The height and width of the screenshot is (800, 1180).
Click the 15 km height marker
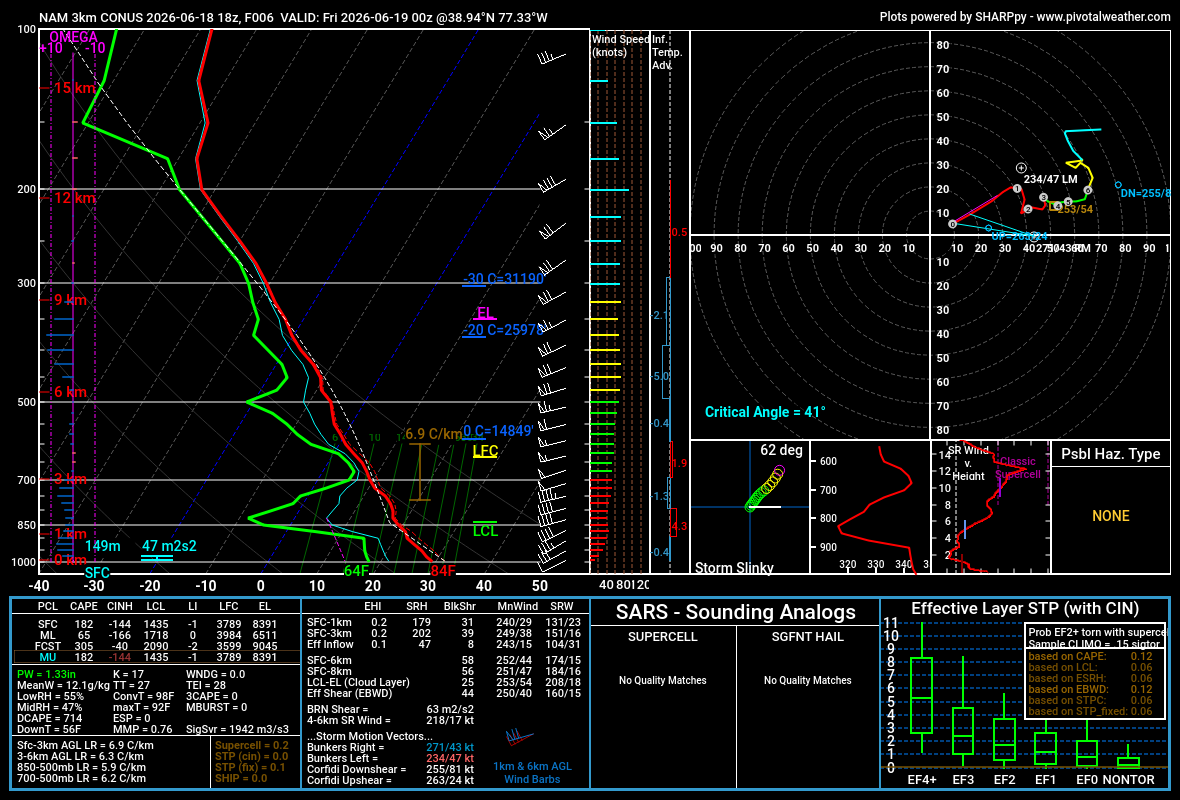75,88
